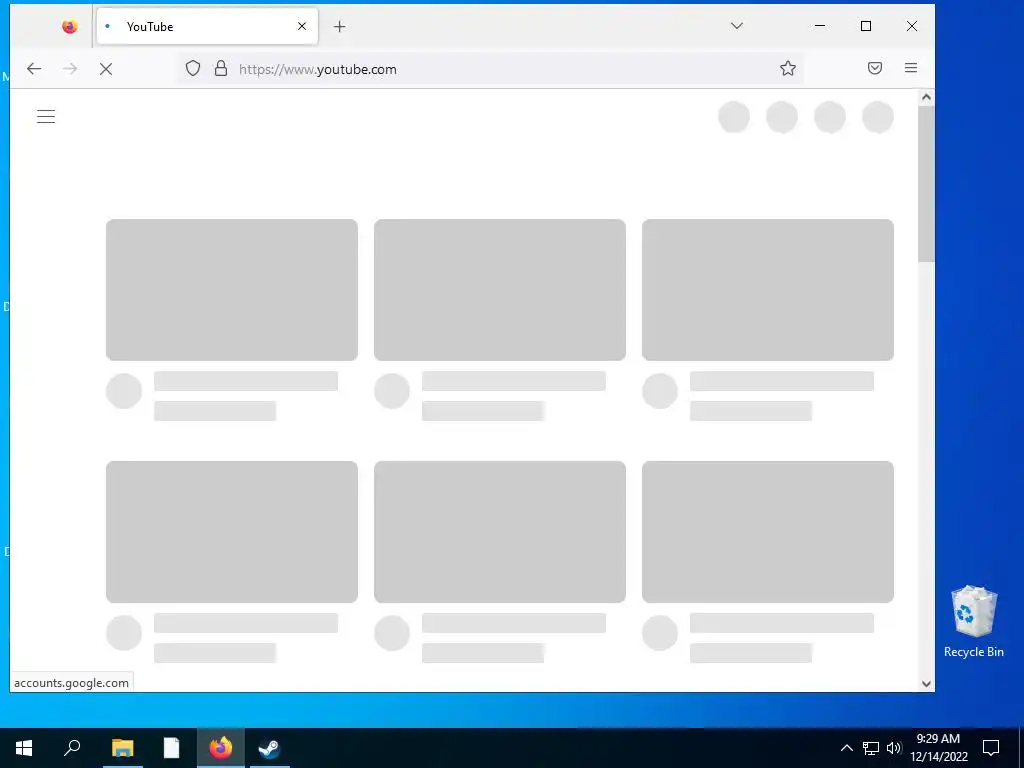
Task: Go forward to the next page
Action: (70, 69)
